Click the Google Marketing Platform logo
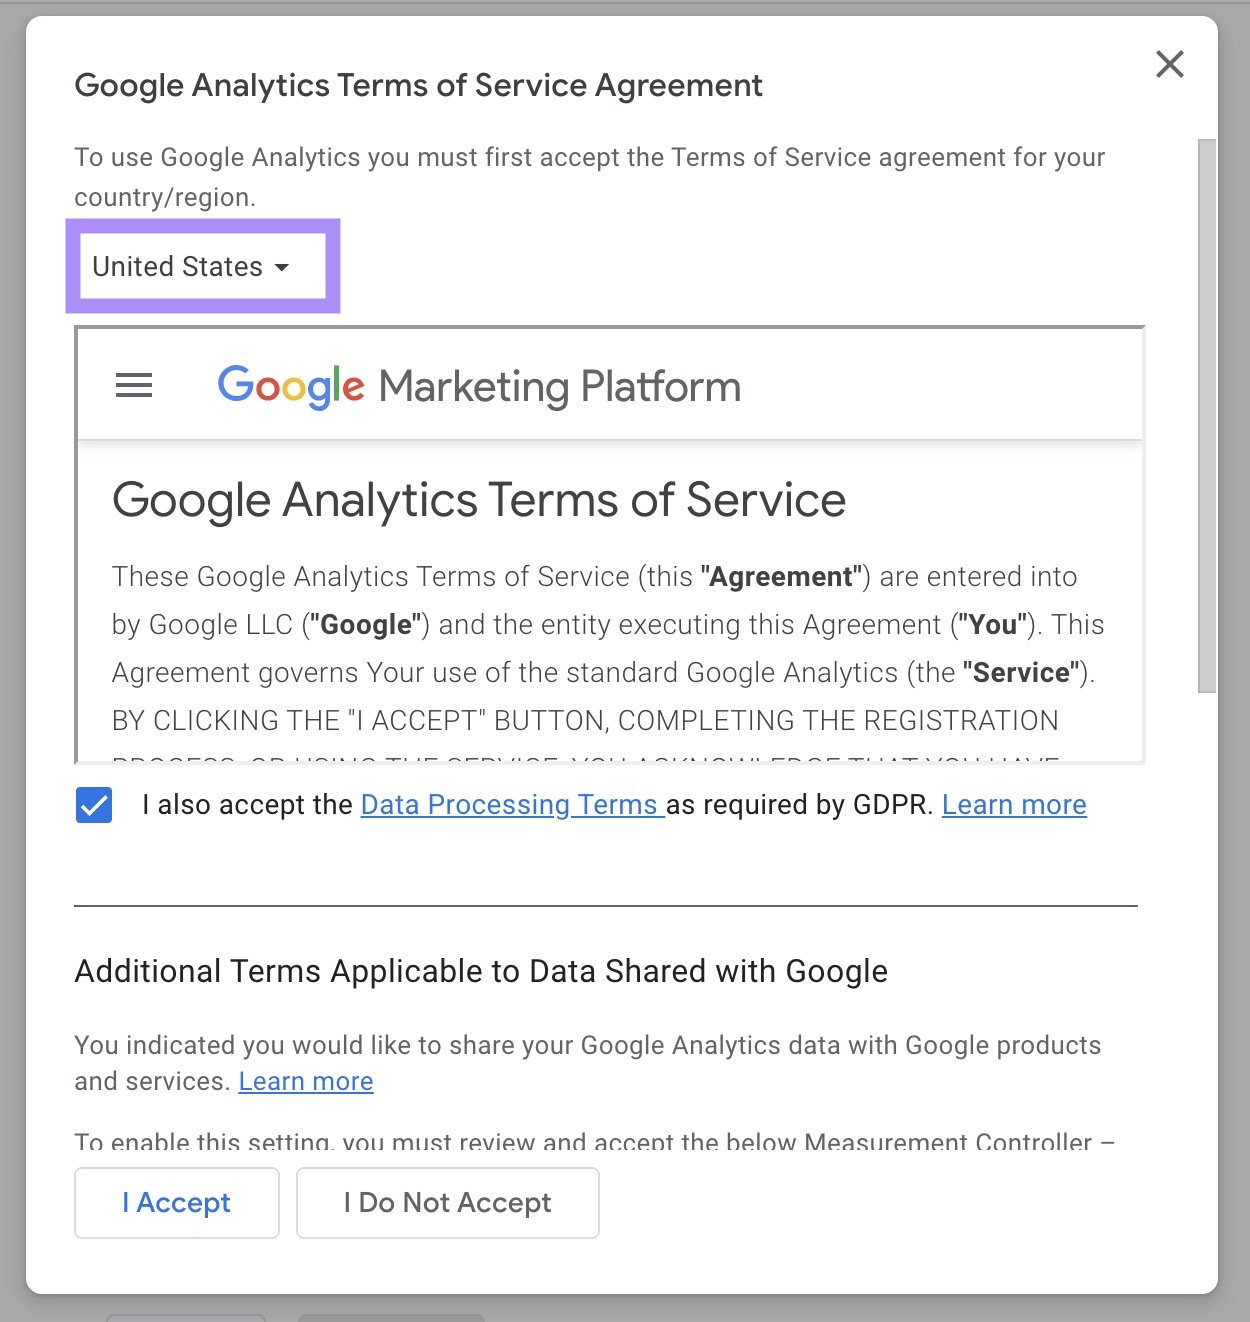This screenshot has width=1250, height=1322. click(478, 386)
